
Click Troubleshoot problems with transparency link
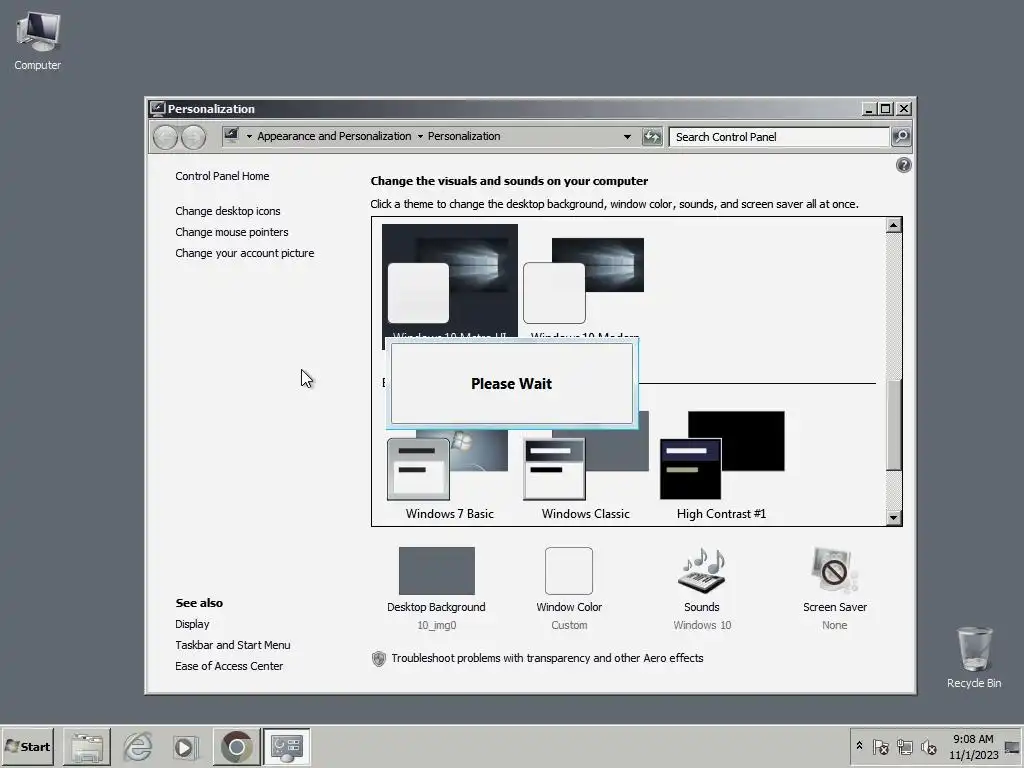tap(547, 658)
